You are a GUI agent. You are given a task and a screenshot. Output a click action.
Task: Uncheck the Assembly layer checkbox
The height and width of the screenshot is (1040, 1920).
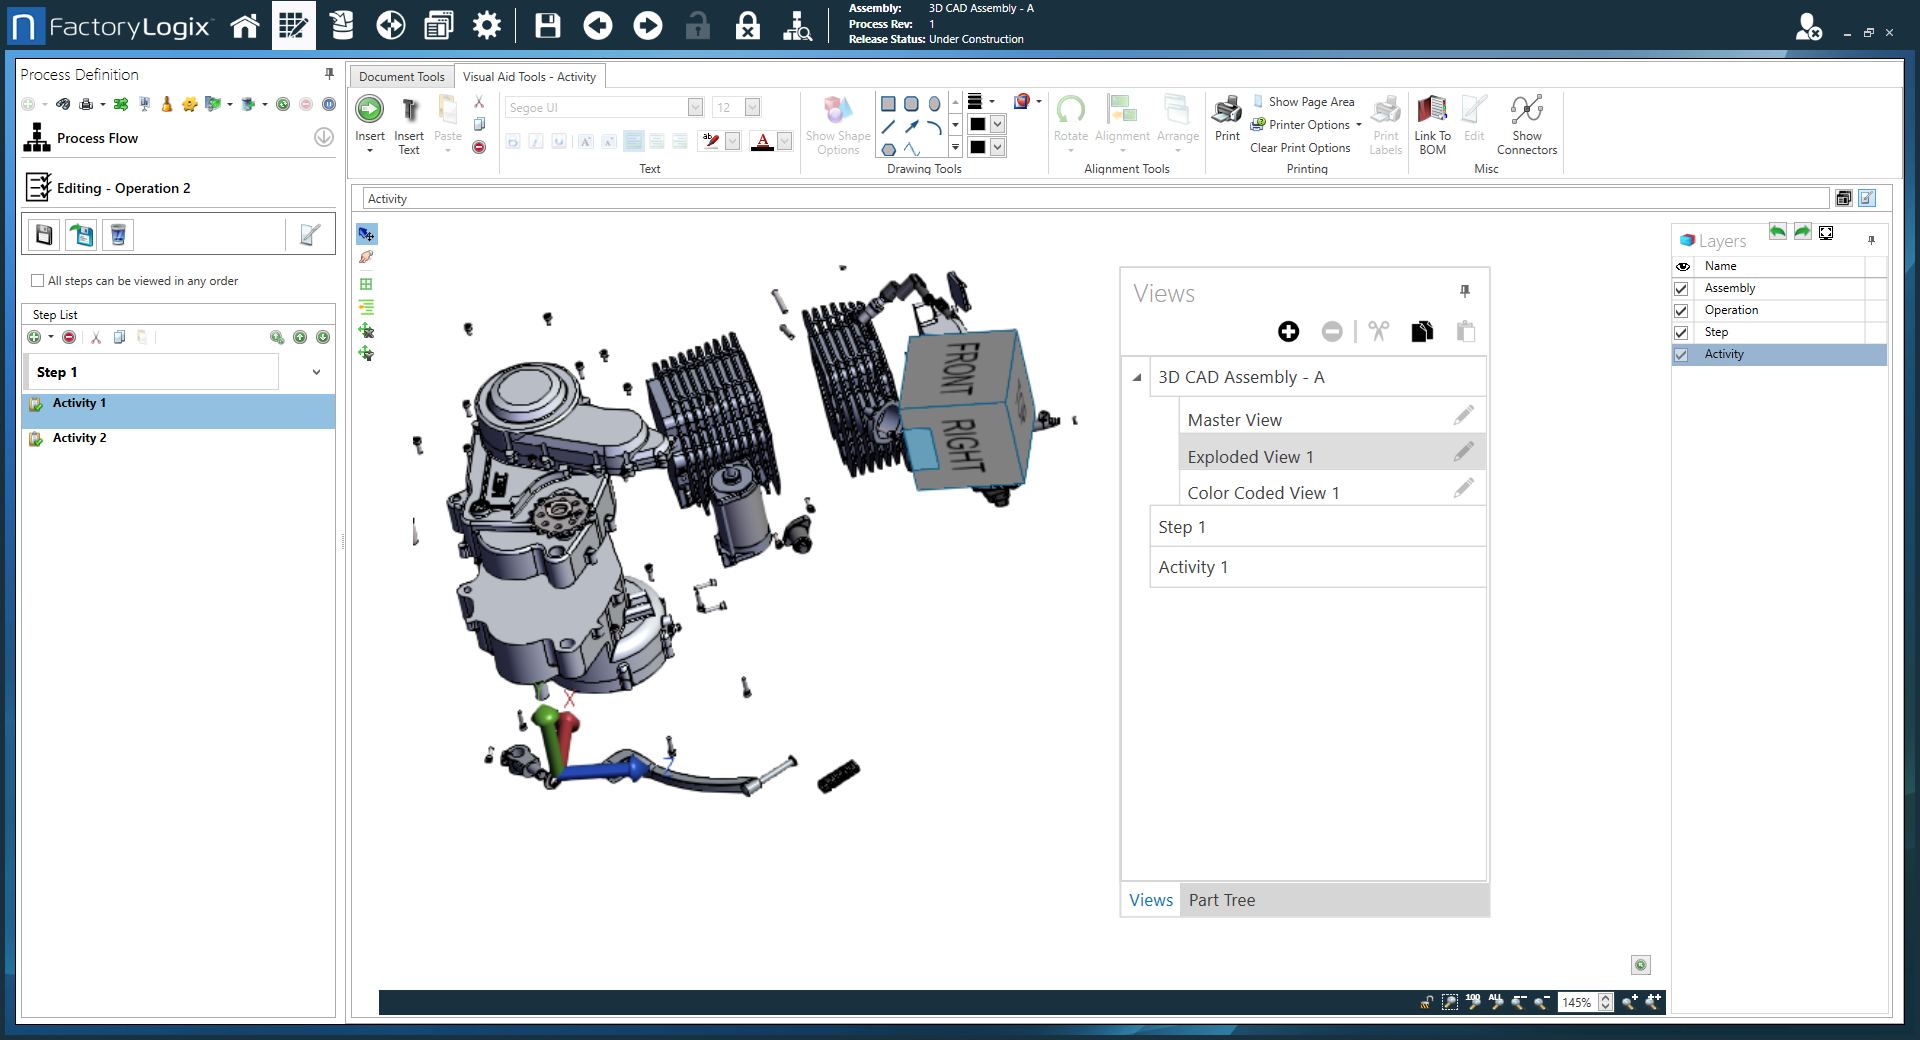[x=1682, y=289]
